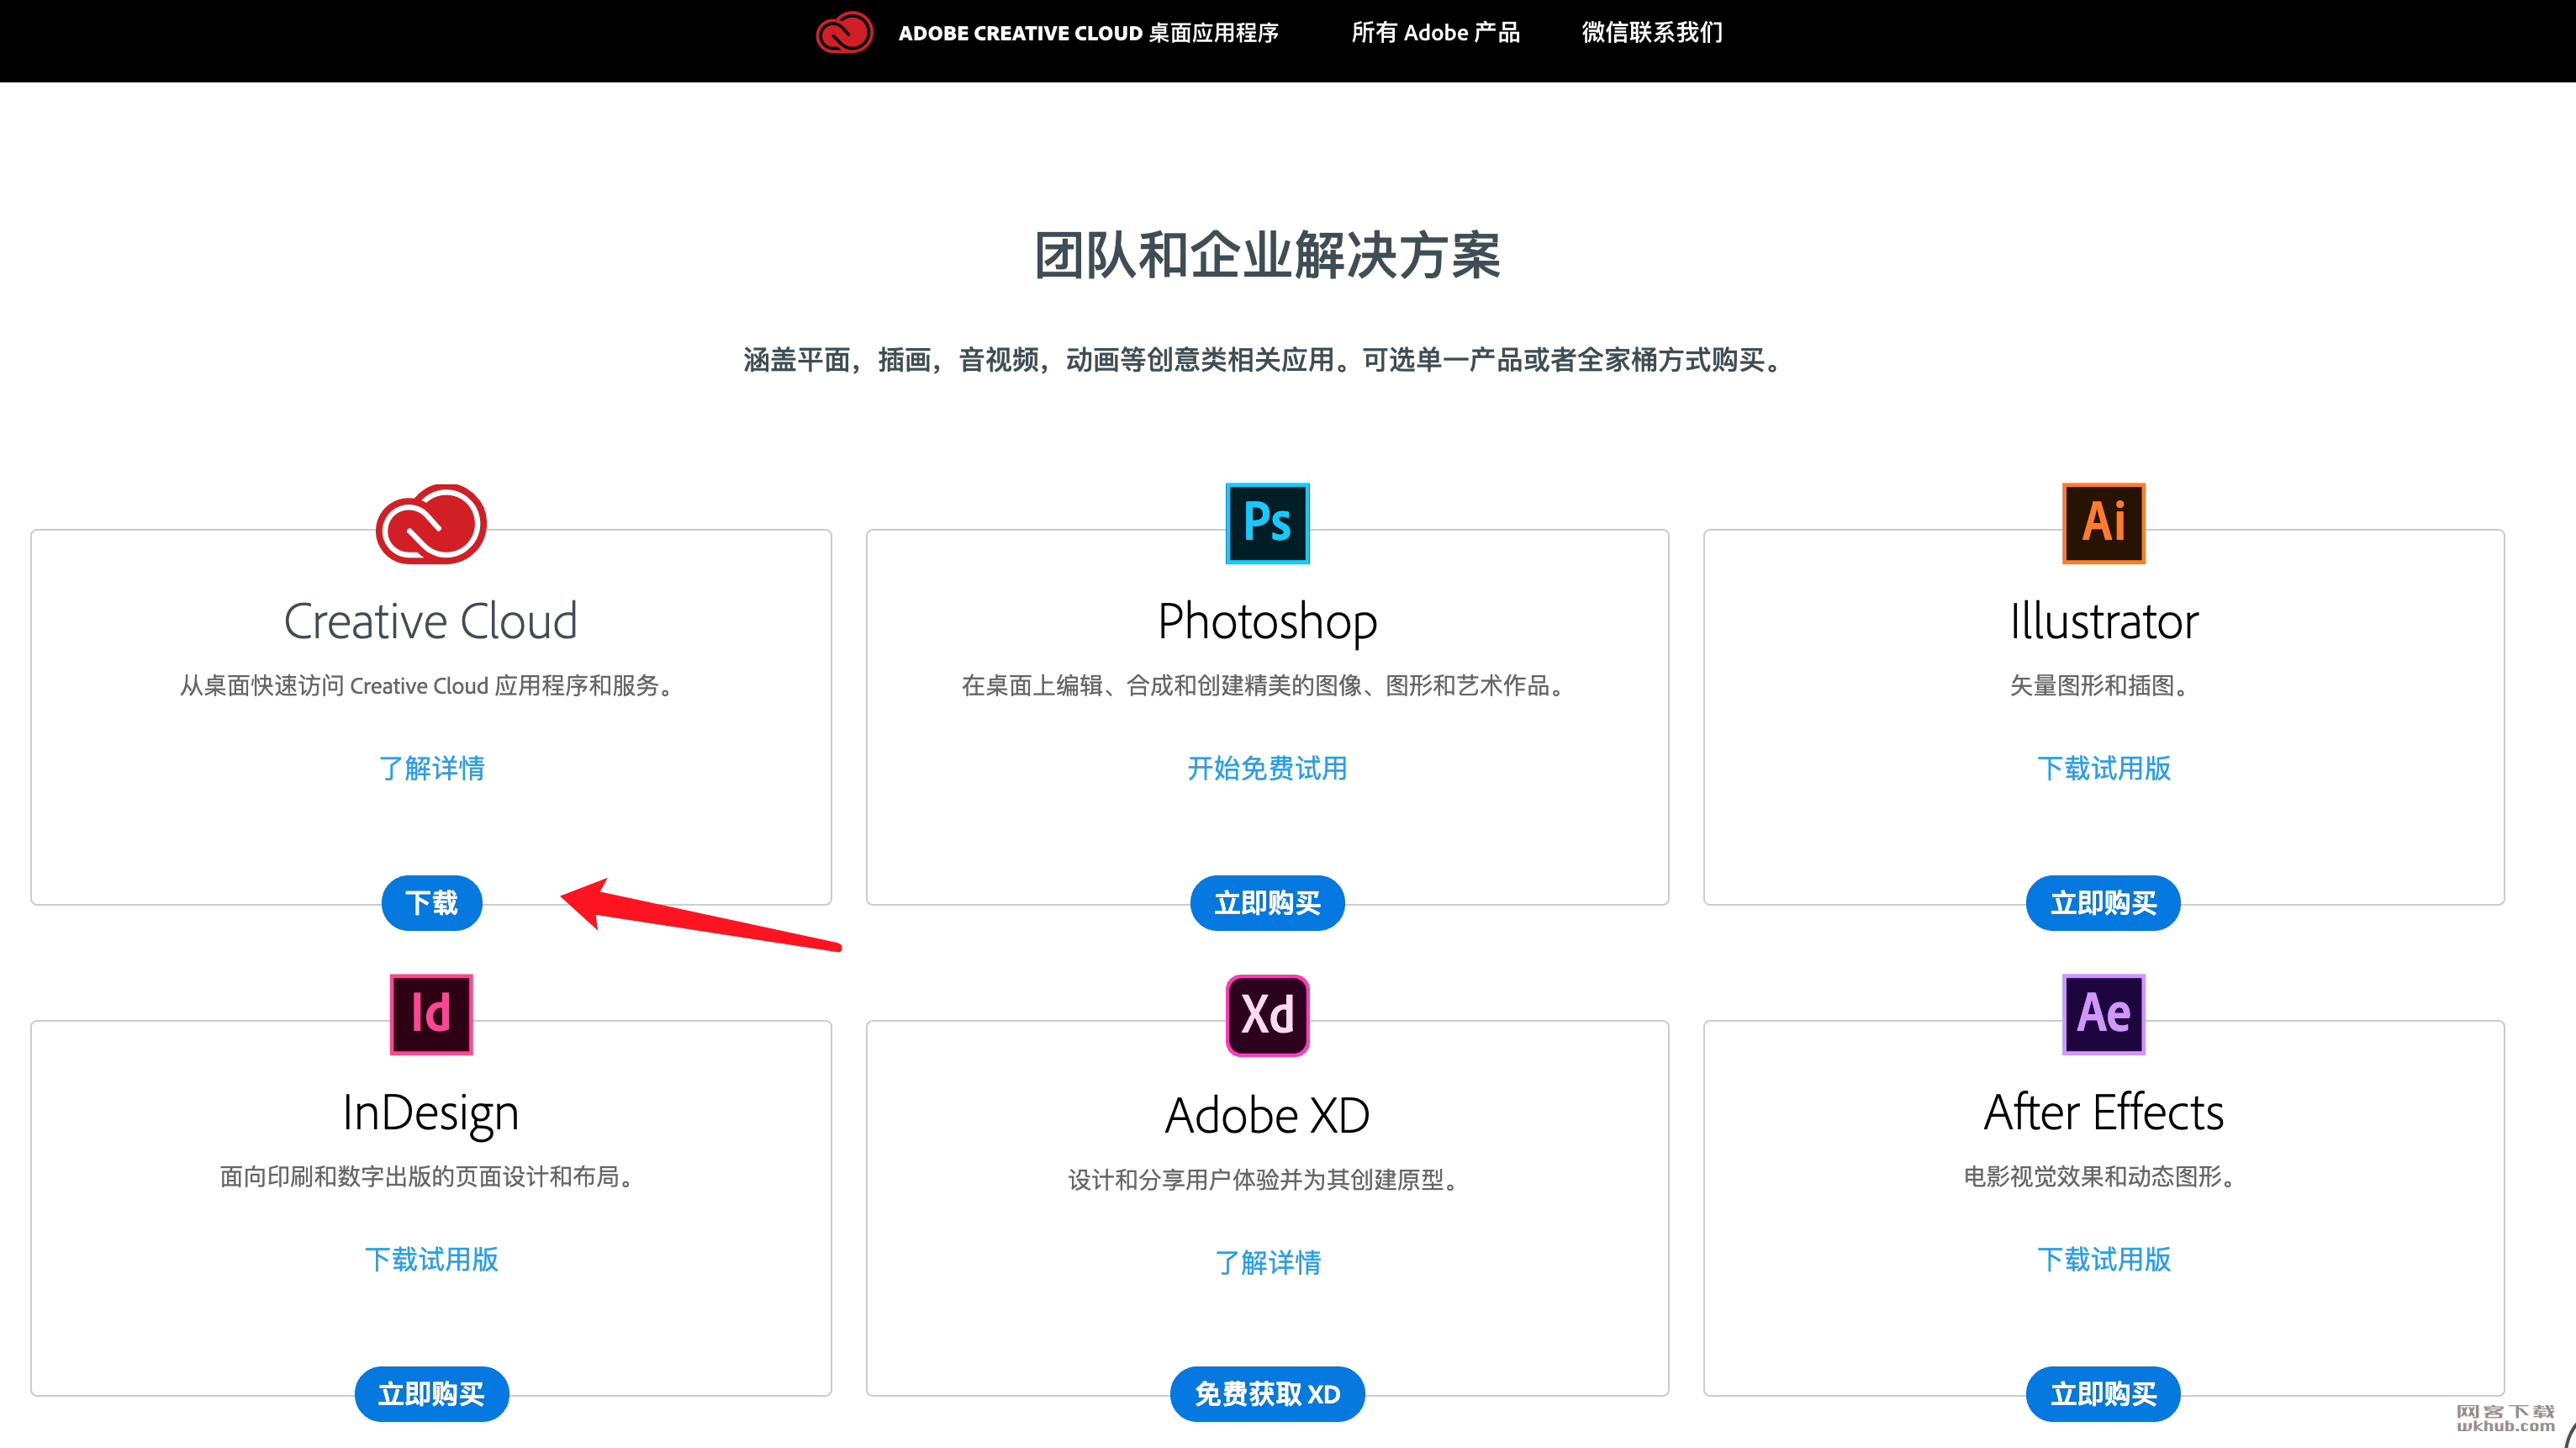Click the After Effects card title
Image resolution: width=2576 pixels, height=1448 pixels.
pyautogui.click(x=2103, y=1112)
